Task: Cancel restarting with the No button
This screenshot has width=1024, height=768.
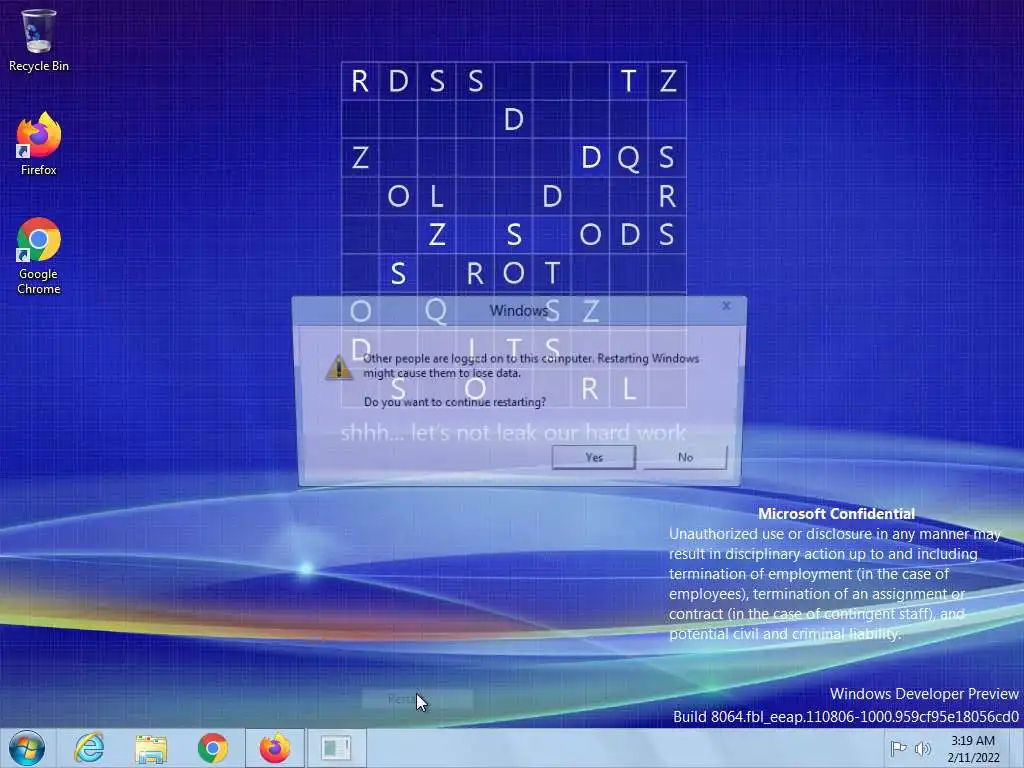Action: click(x=685, y=457)
